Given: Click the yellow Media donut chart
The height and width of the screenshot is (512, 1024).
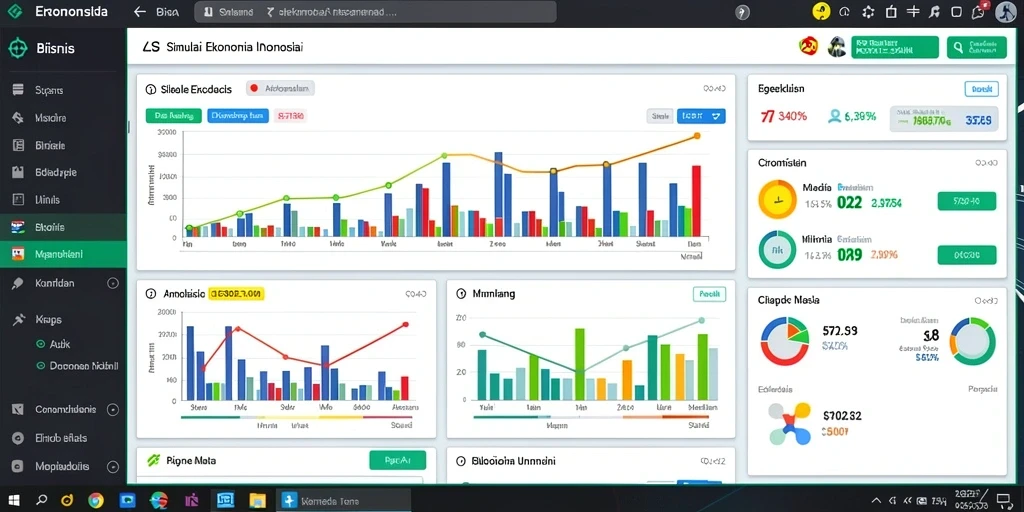Looking at the screenshot, I should pyautogui.click(x=777, y=199).
